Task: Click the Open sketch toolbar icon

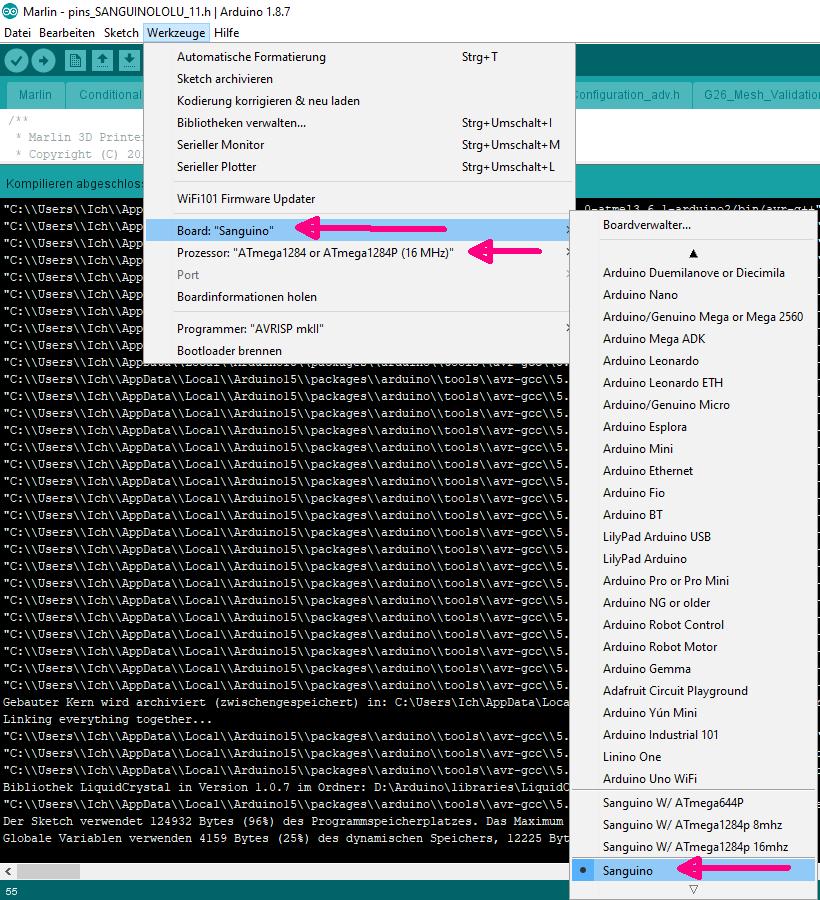Action: pos(102,60)
